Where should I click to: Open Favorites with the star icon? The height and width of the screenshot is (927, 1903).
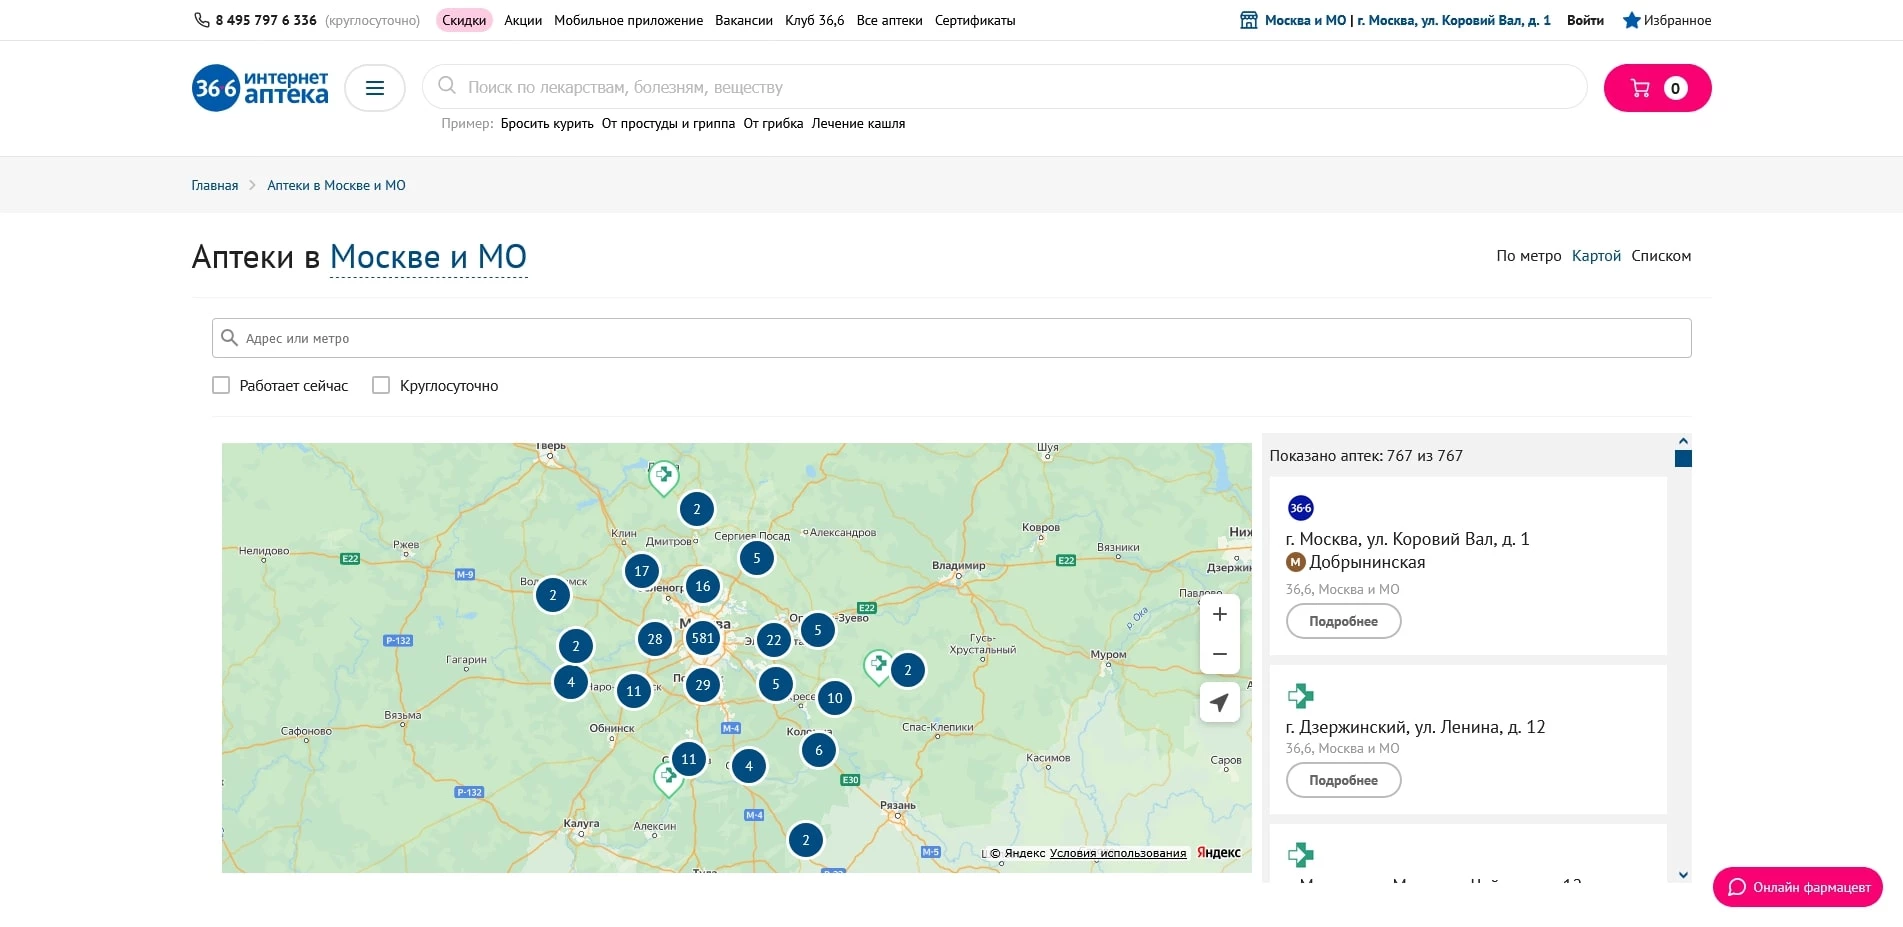pos(1666,20)
